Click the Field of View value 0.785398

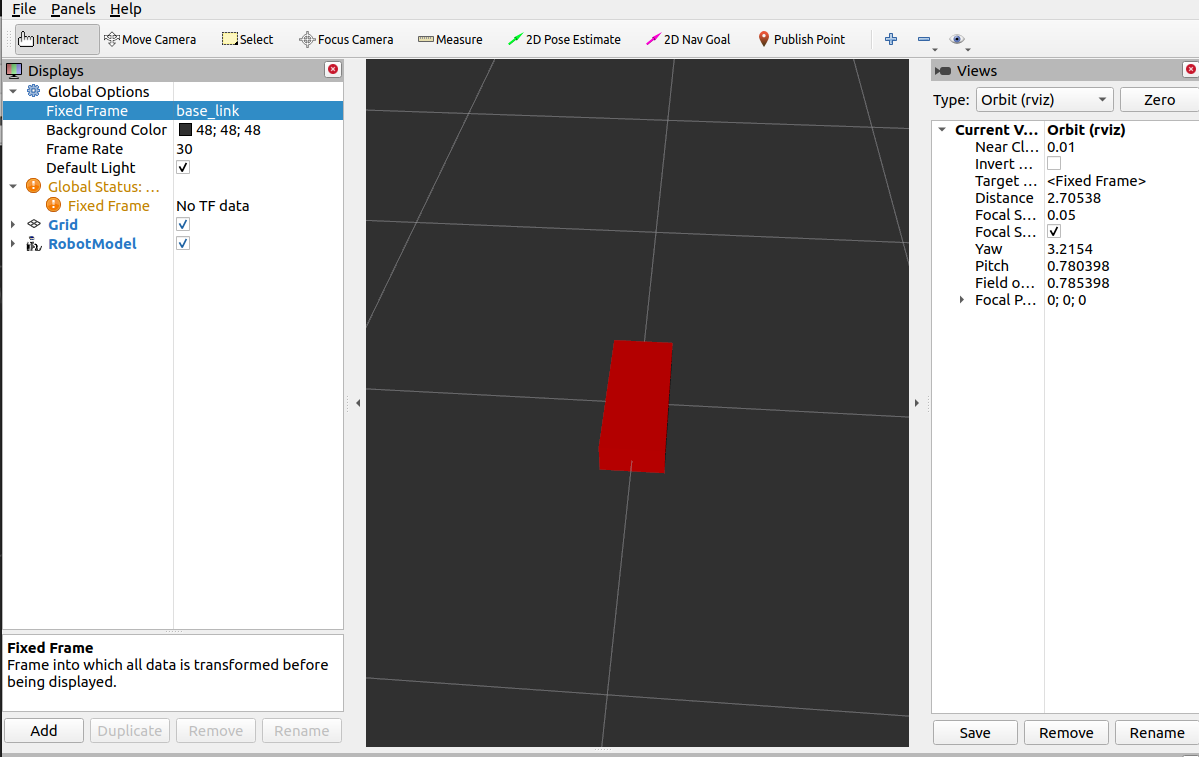pos(1077,283)
